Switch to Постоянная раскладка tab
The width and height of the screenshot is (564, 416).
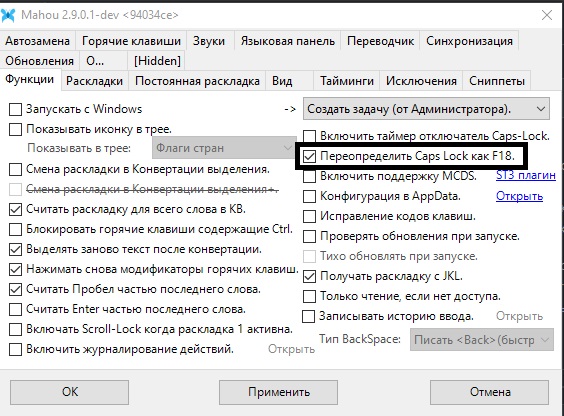click(197, 81)
